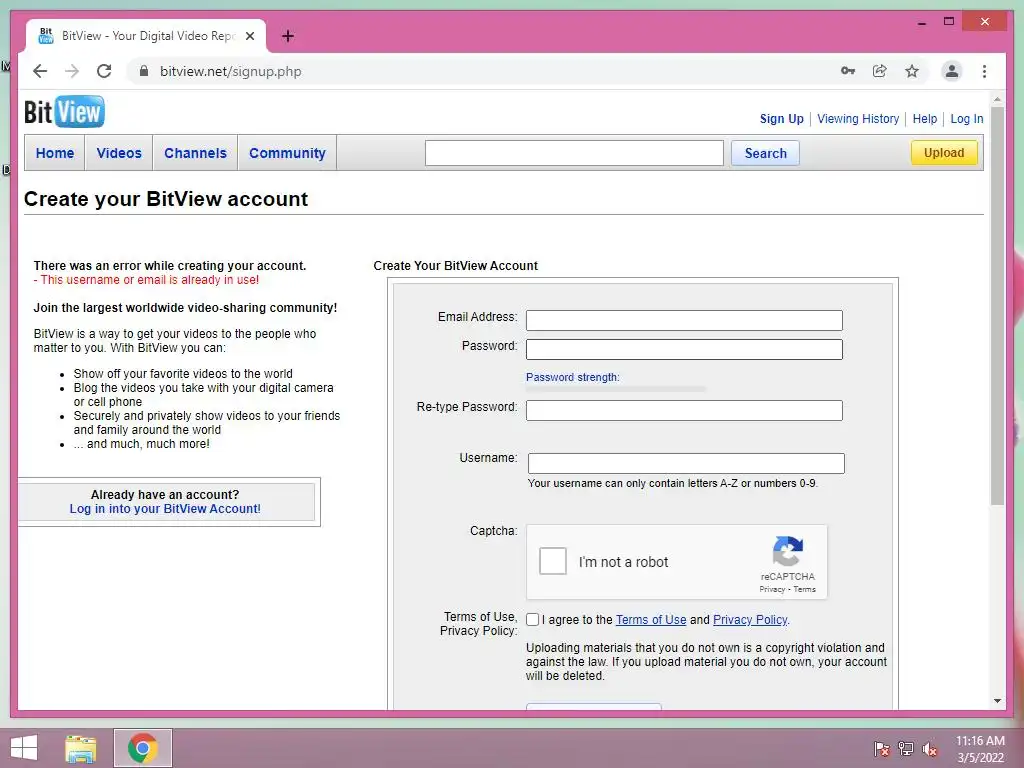
Task: Open the Chrome profile avatar icon
Action: point(952,71)
